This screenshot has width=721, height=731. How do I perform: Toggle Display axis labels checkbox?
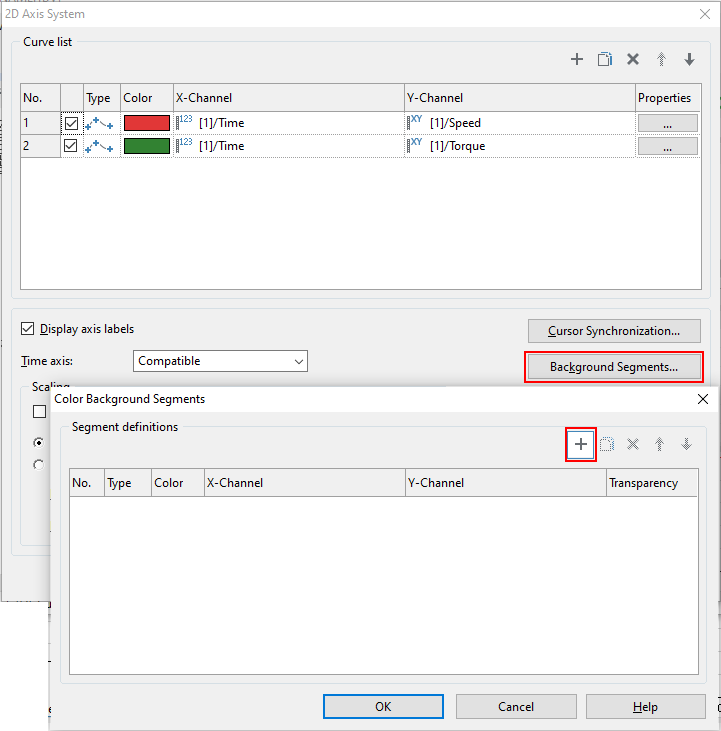tap(28, 329)
